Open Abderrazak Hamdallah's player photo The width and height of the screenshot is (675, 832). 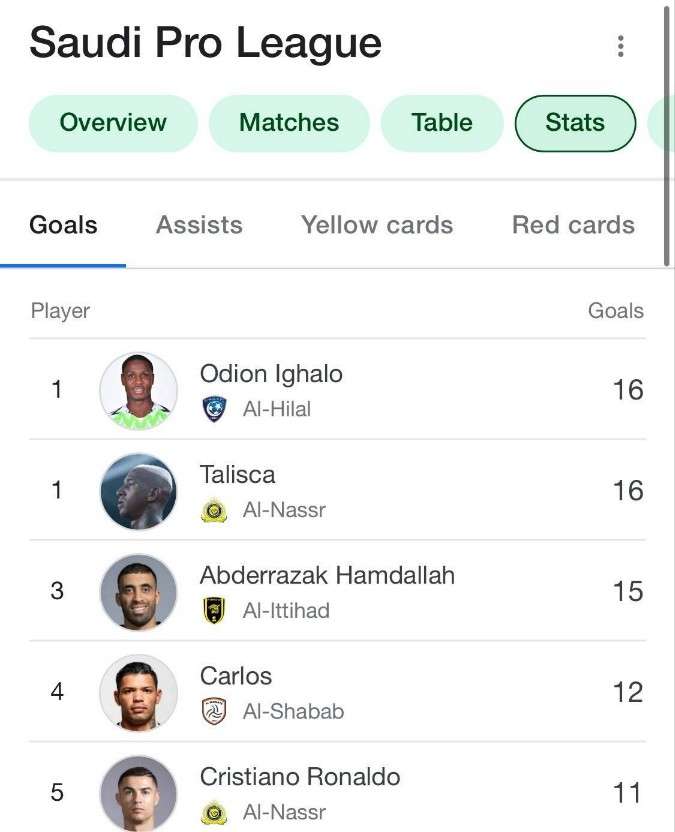139,592
